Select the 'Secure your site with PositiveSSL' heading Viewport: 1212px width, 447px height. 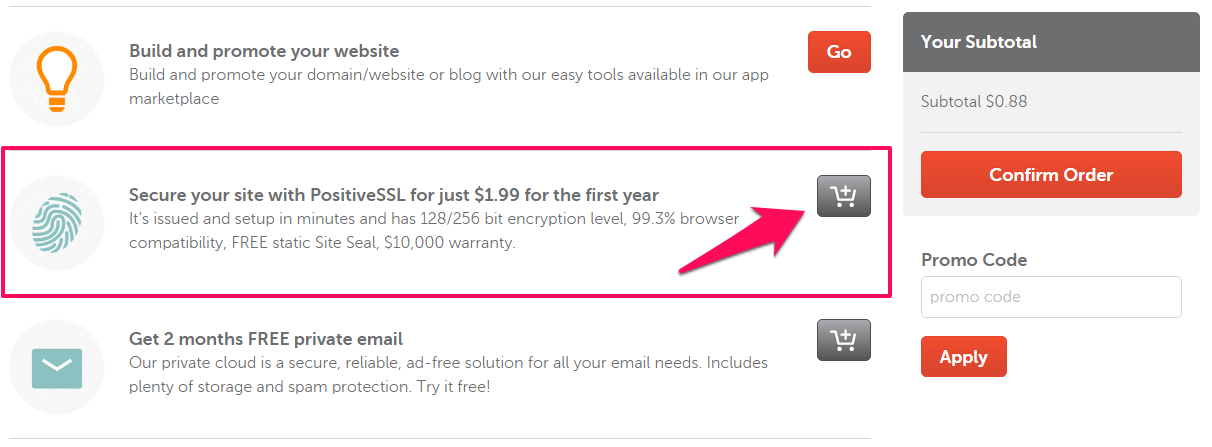pos(394,195)
